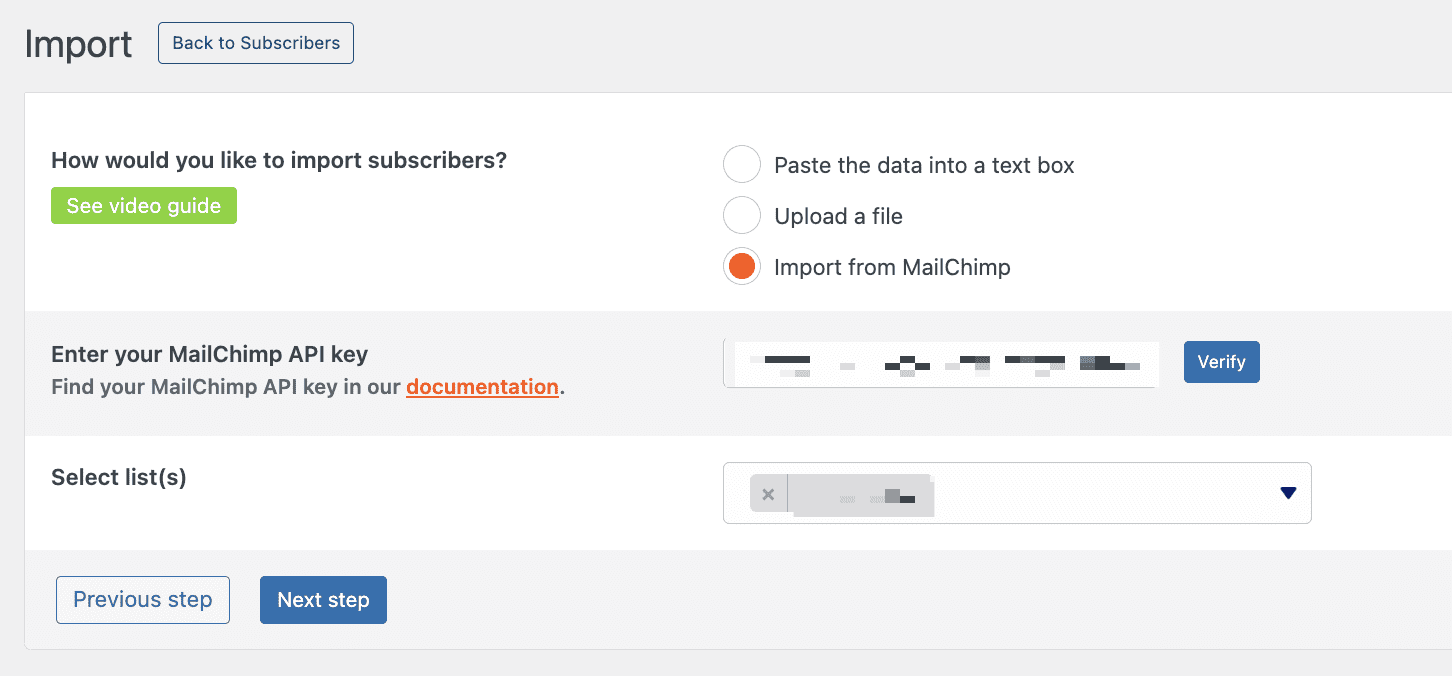1452x676 pixels.
Task: Click the selected list tag's blurred name
Action: 862,496
